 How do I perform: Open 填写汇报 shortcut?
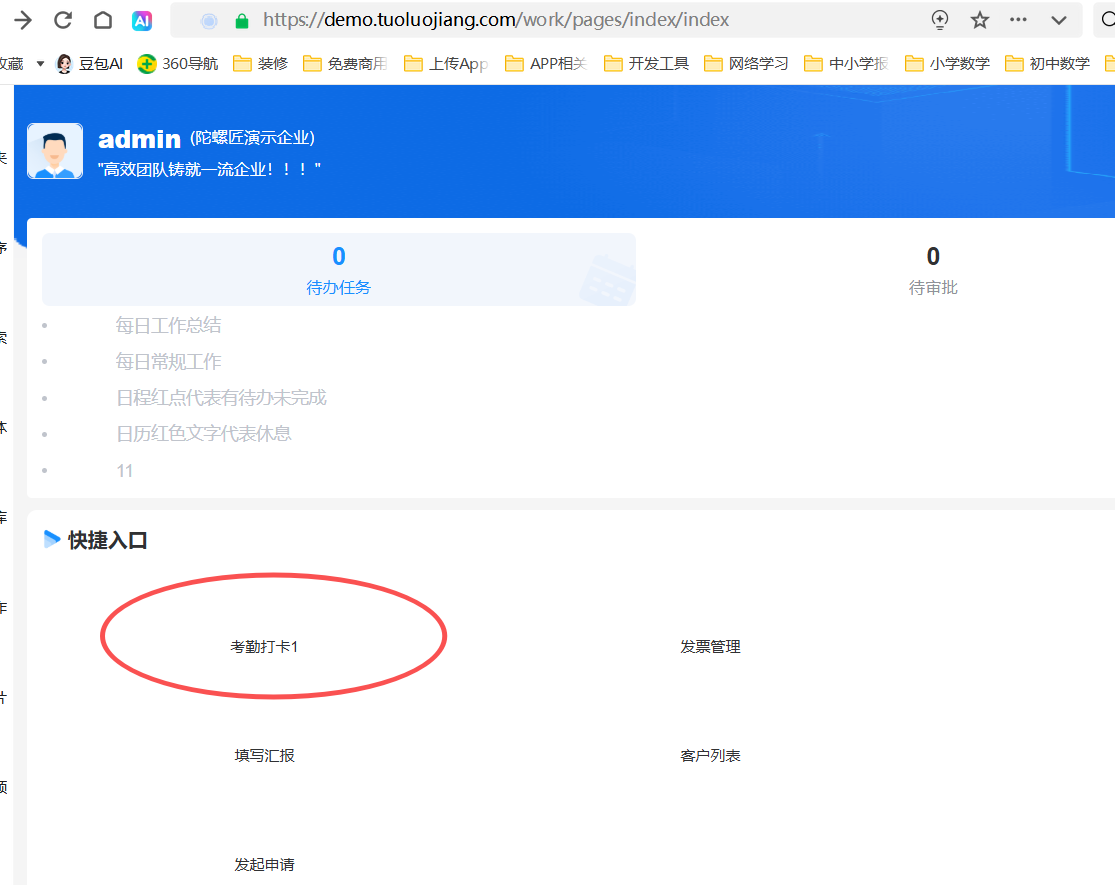click(264, 756)
